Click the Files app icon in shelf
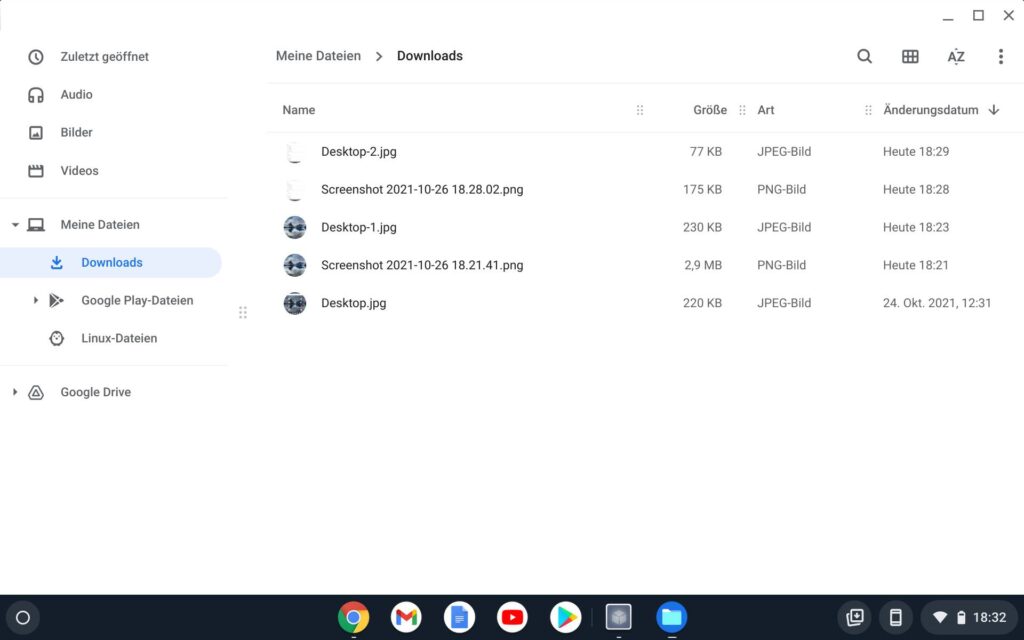 671,617
